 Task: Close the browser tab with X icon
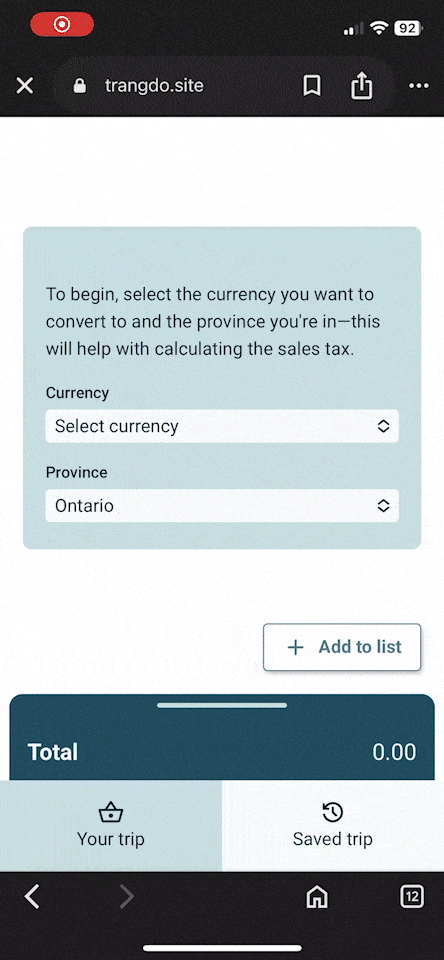click(24, 86)
